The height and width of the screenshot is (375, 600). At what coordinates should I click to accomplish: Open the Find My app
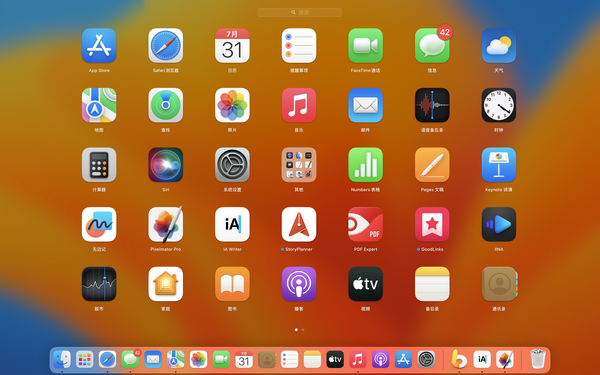point(165,105)
